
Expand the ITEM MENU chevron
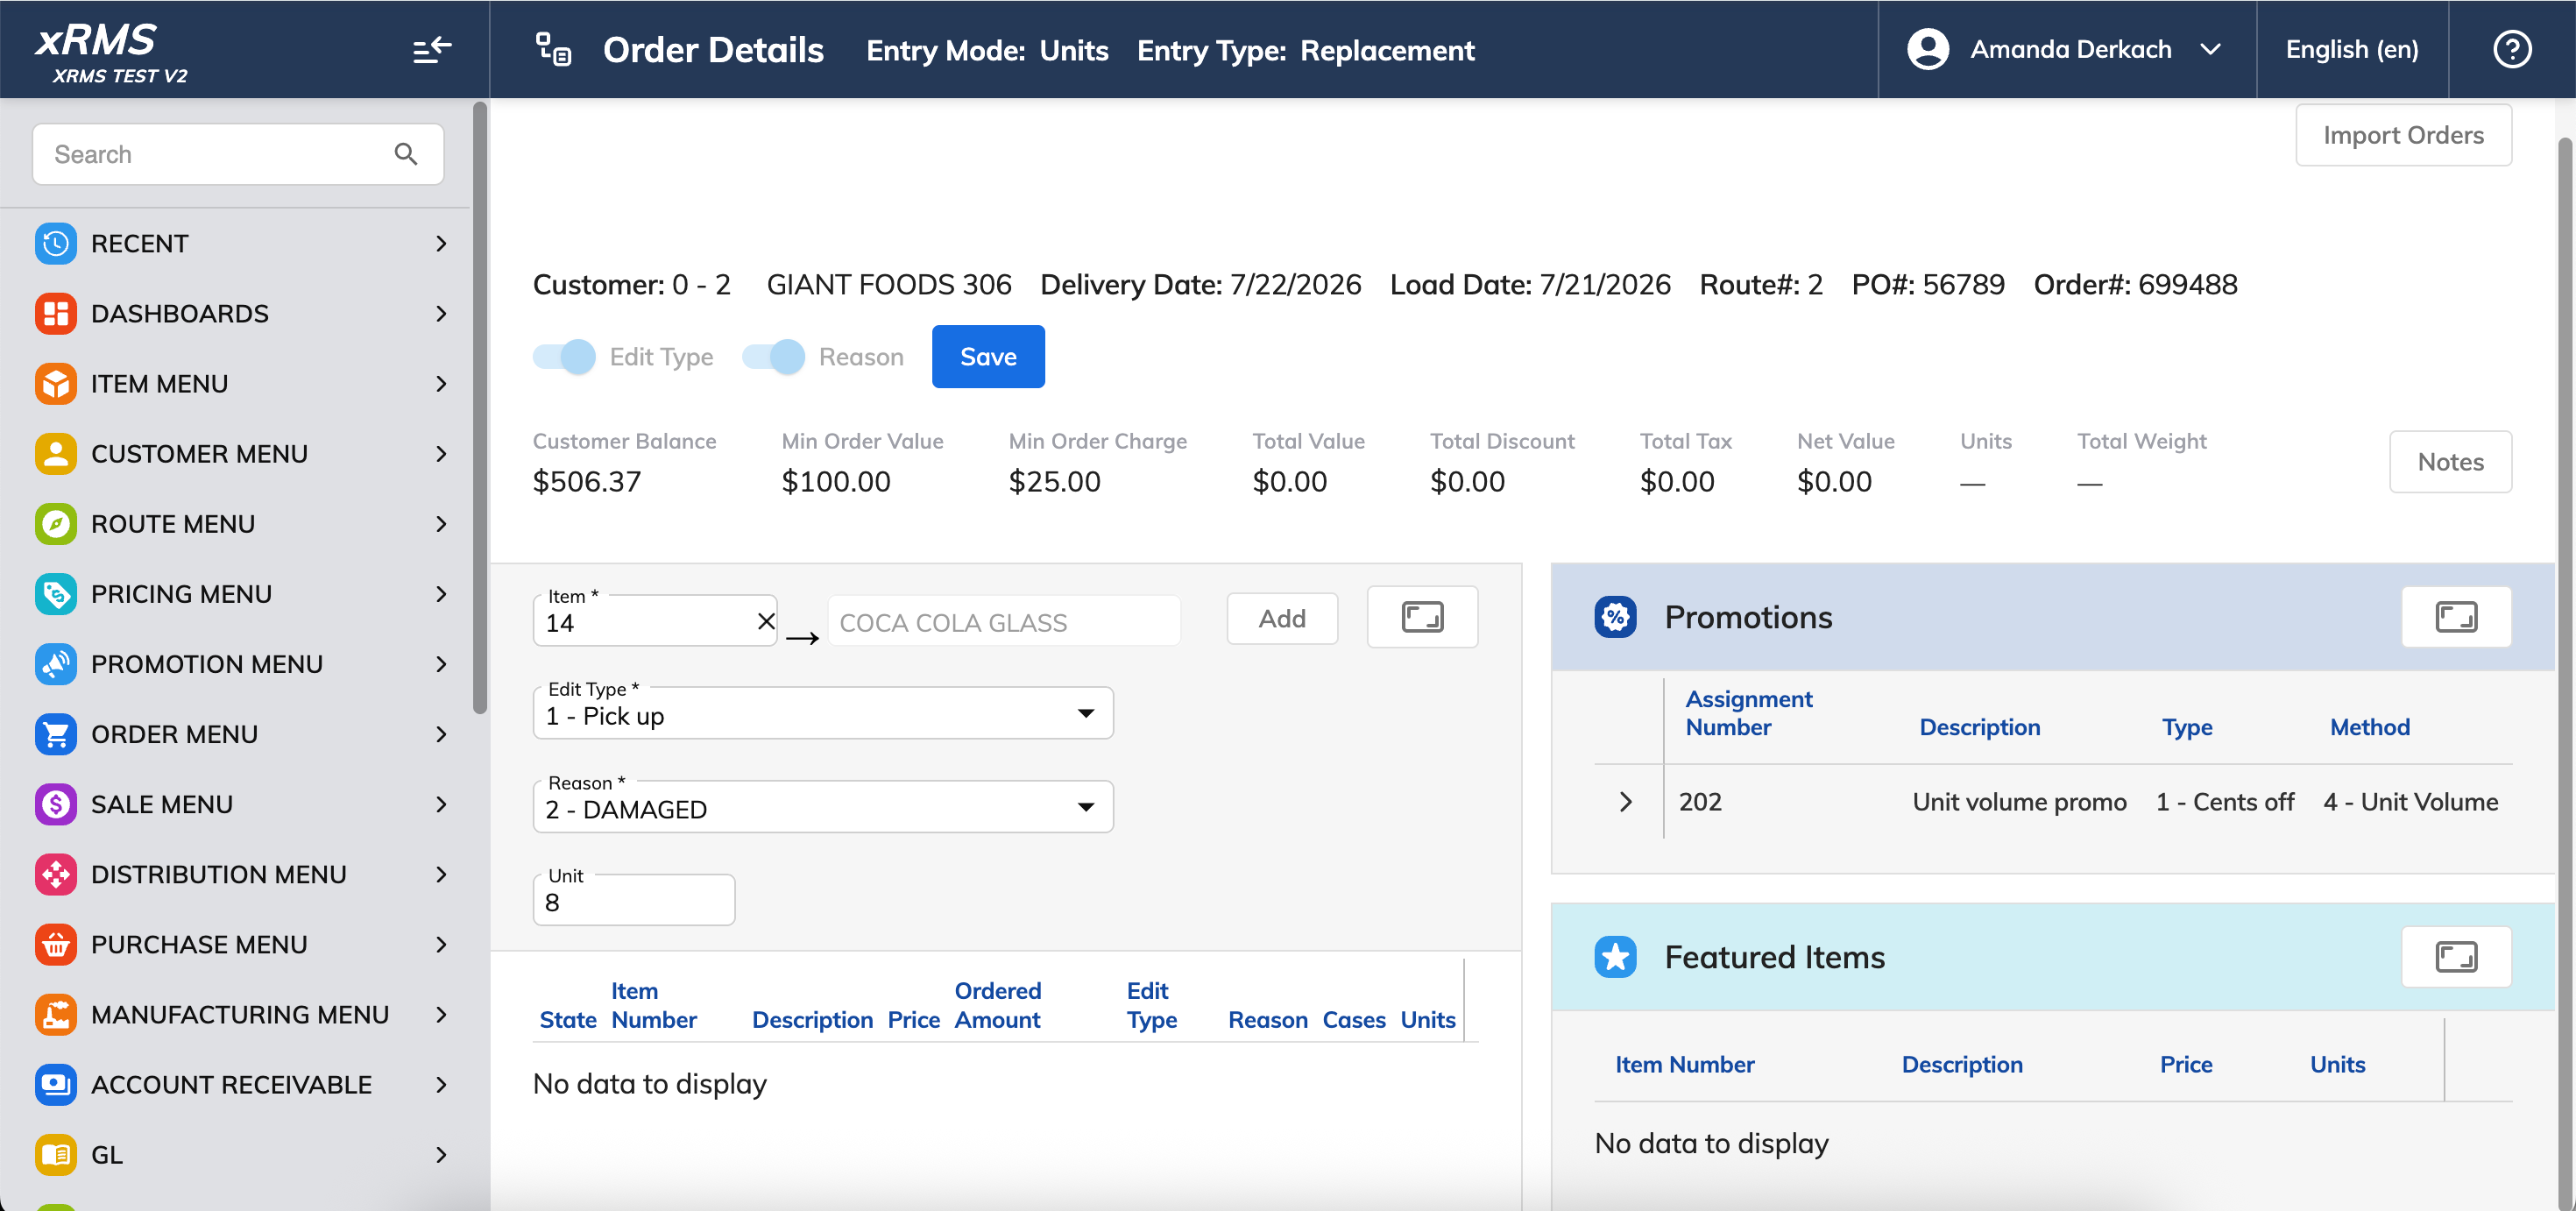click(441, 383)
